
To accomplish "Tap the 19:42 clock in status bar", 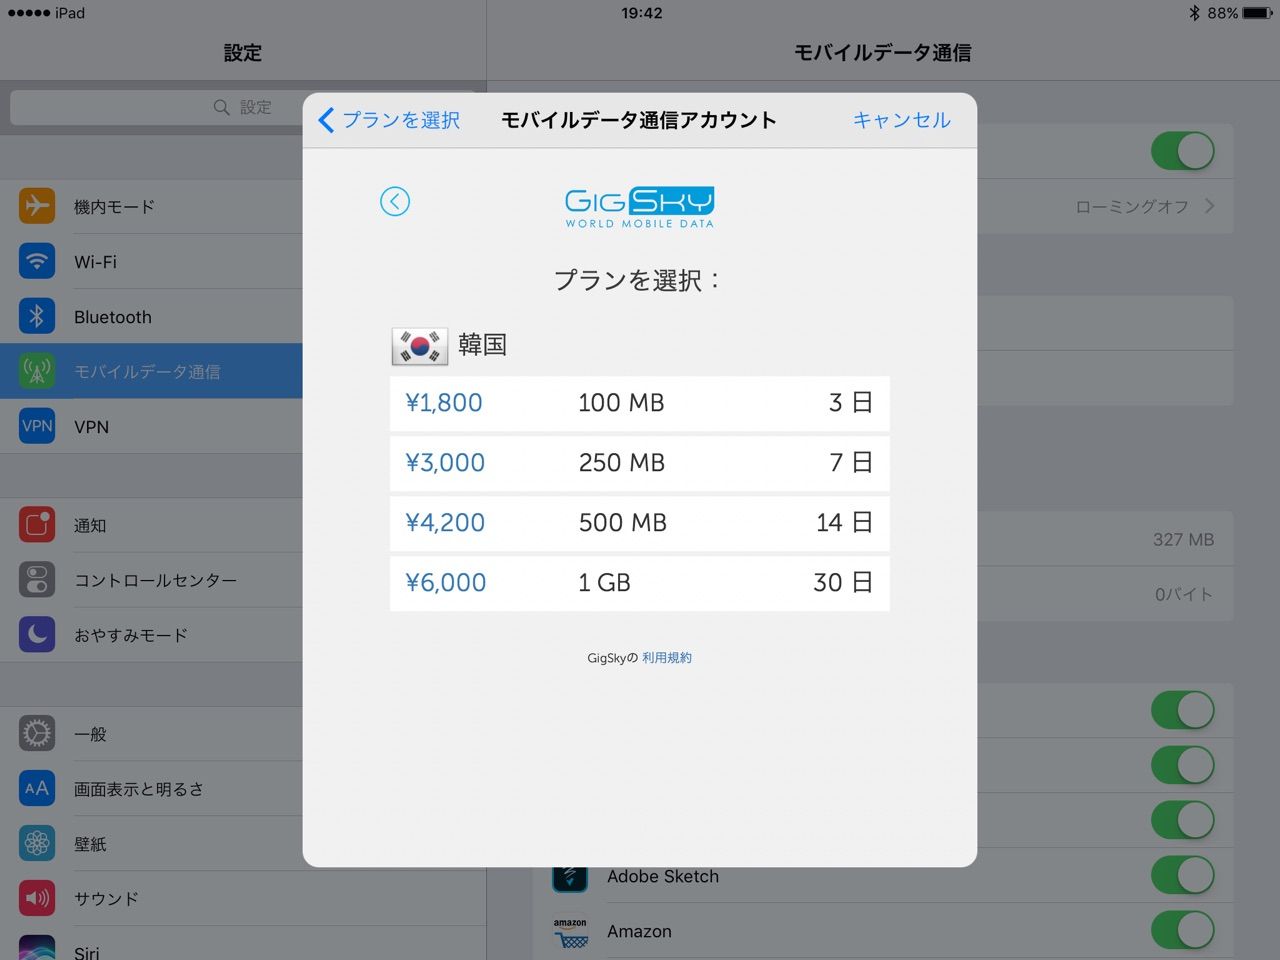I will tap(641, 13).
